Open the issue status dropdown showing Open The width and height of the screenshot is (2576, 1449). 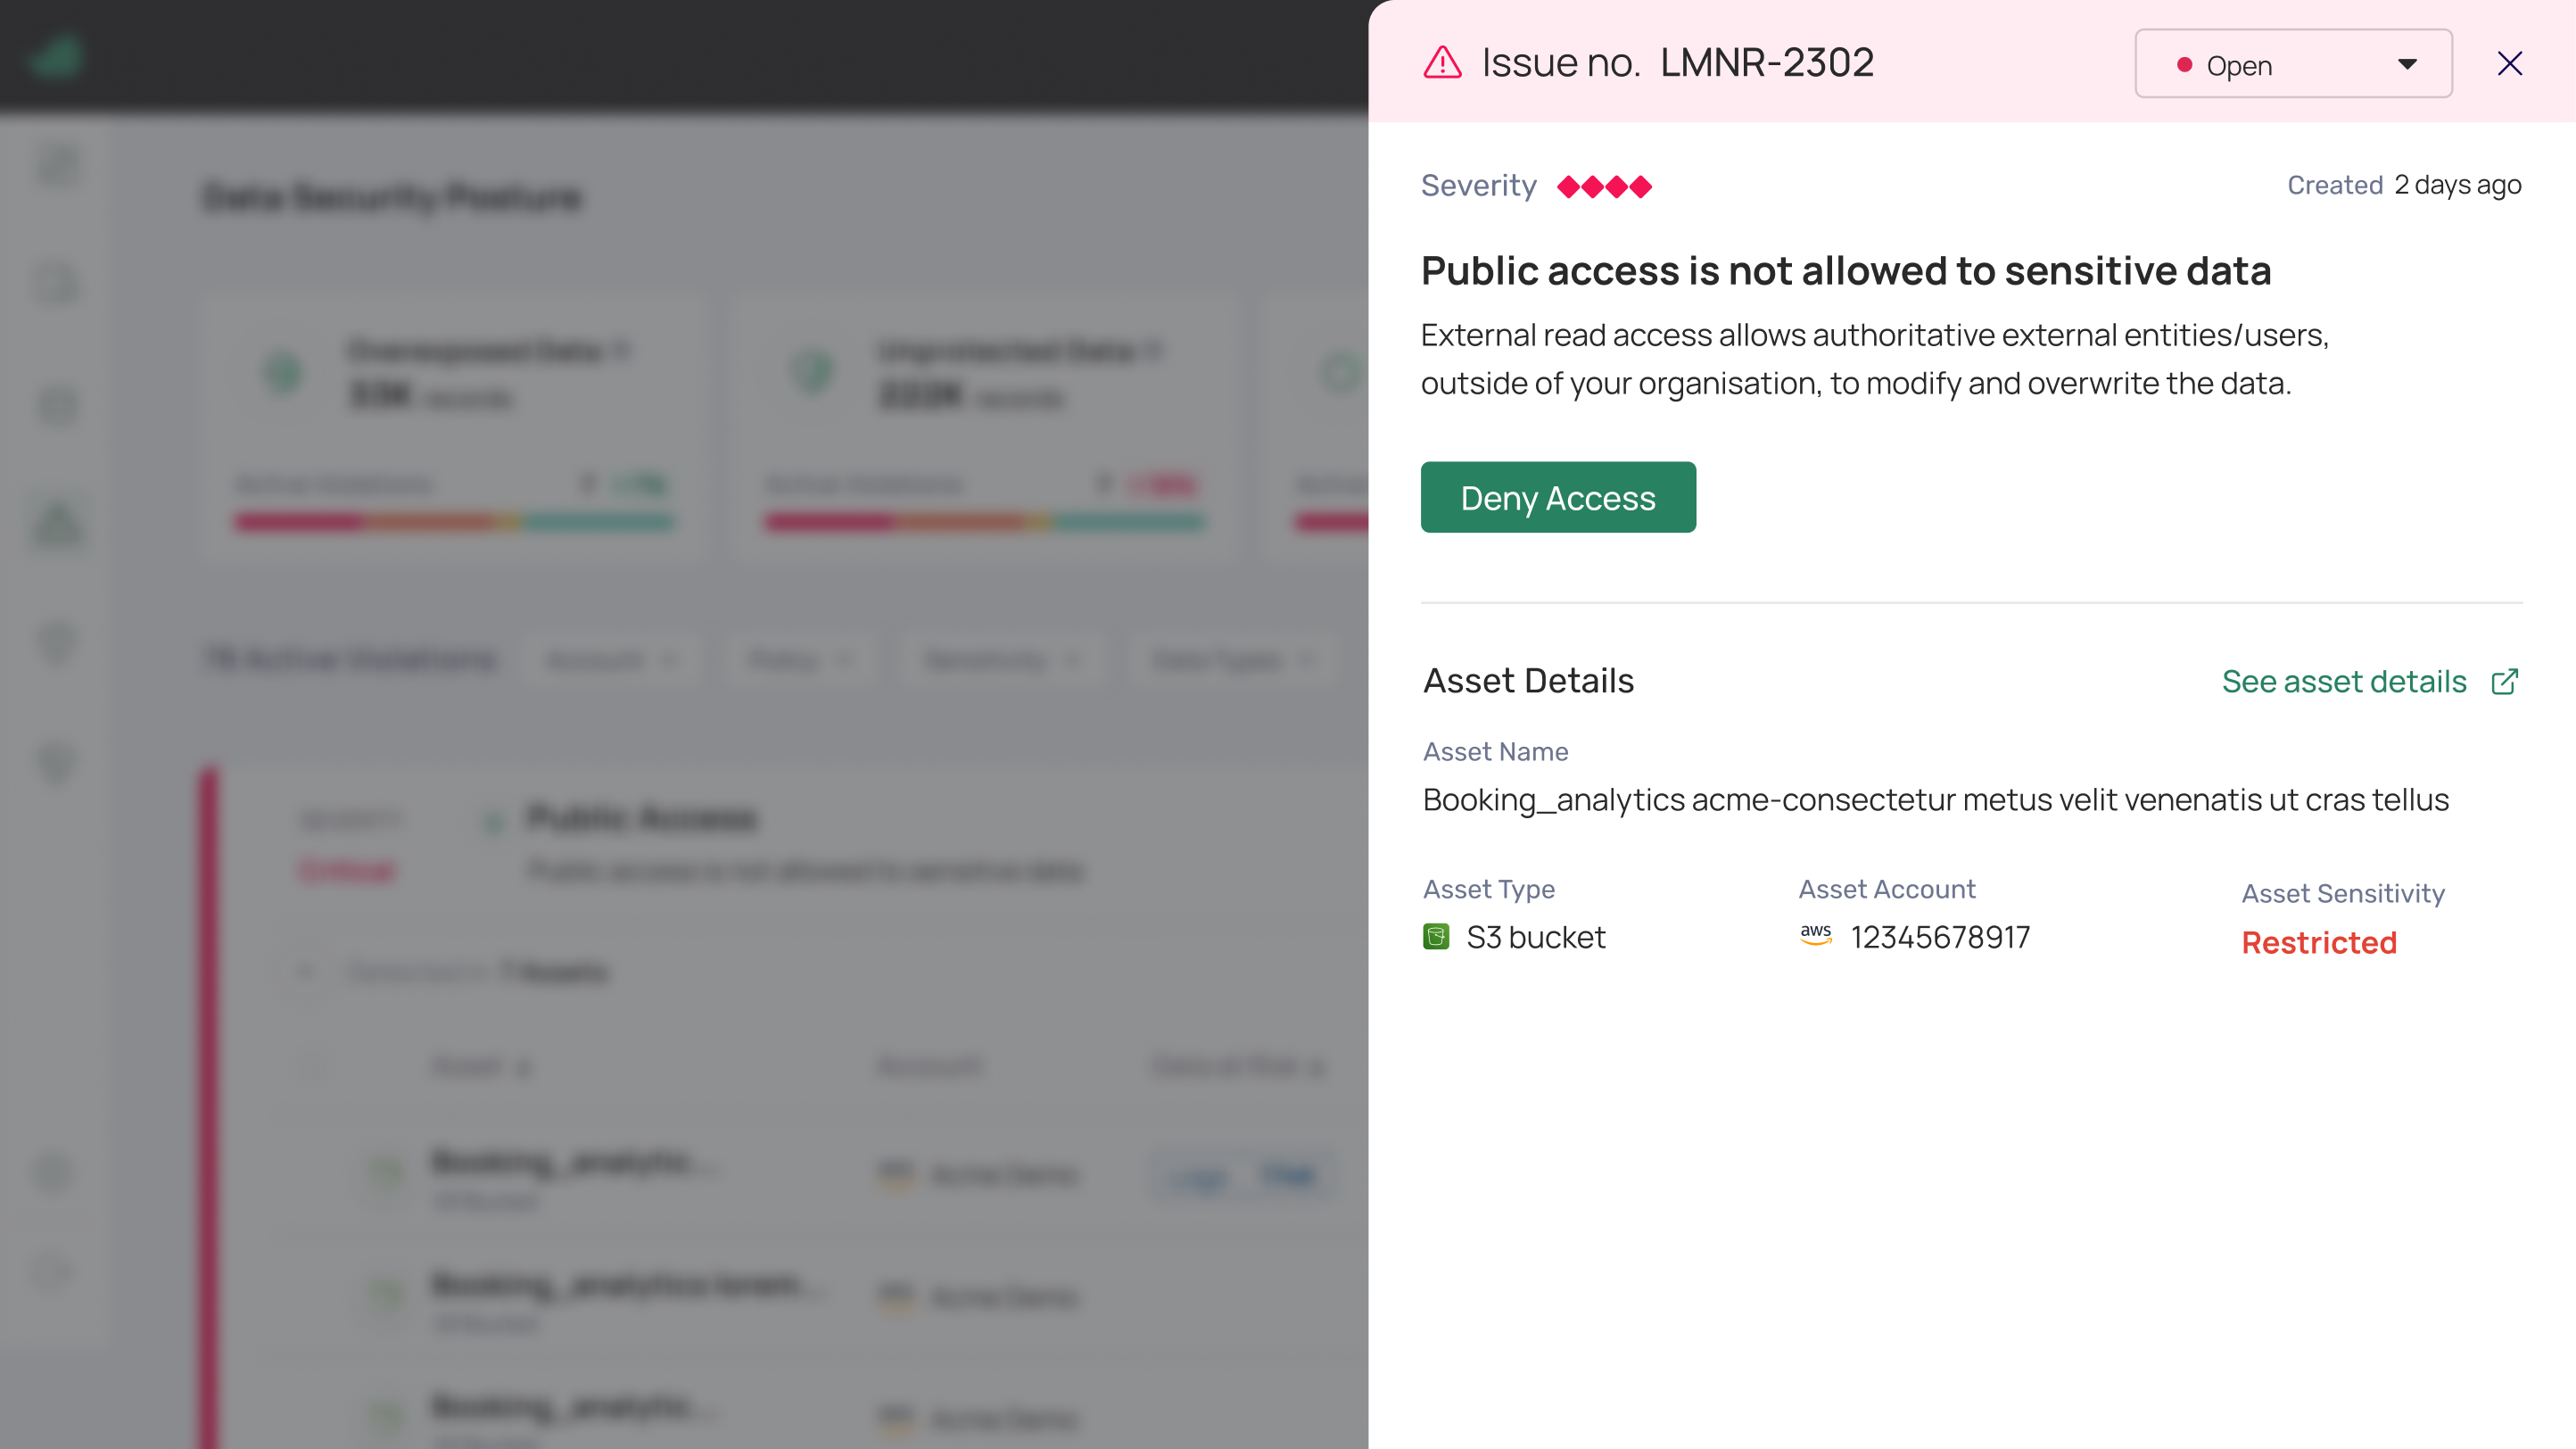(x=2293, y=64)
